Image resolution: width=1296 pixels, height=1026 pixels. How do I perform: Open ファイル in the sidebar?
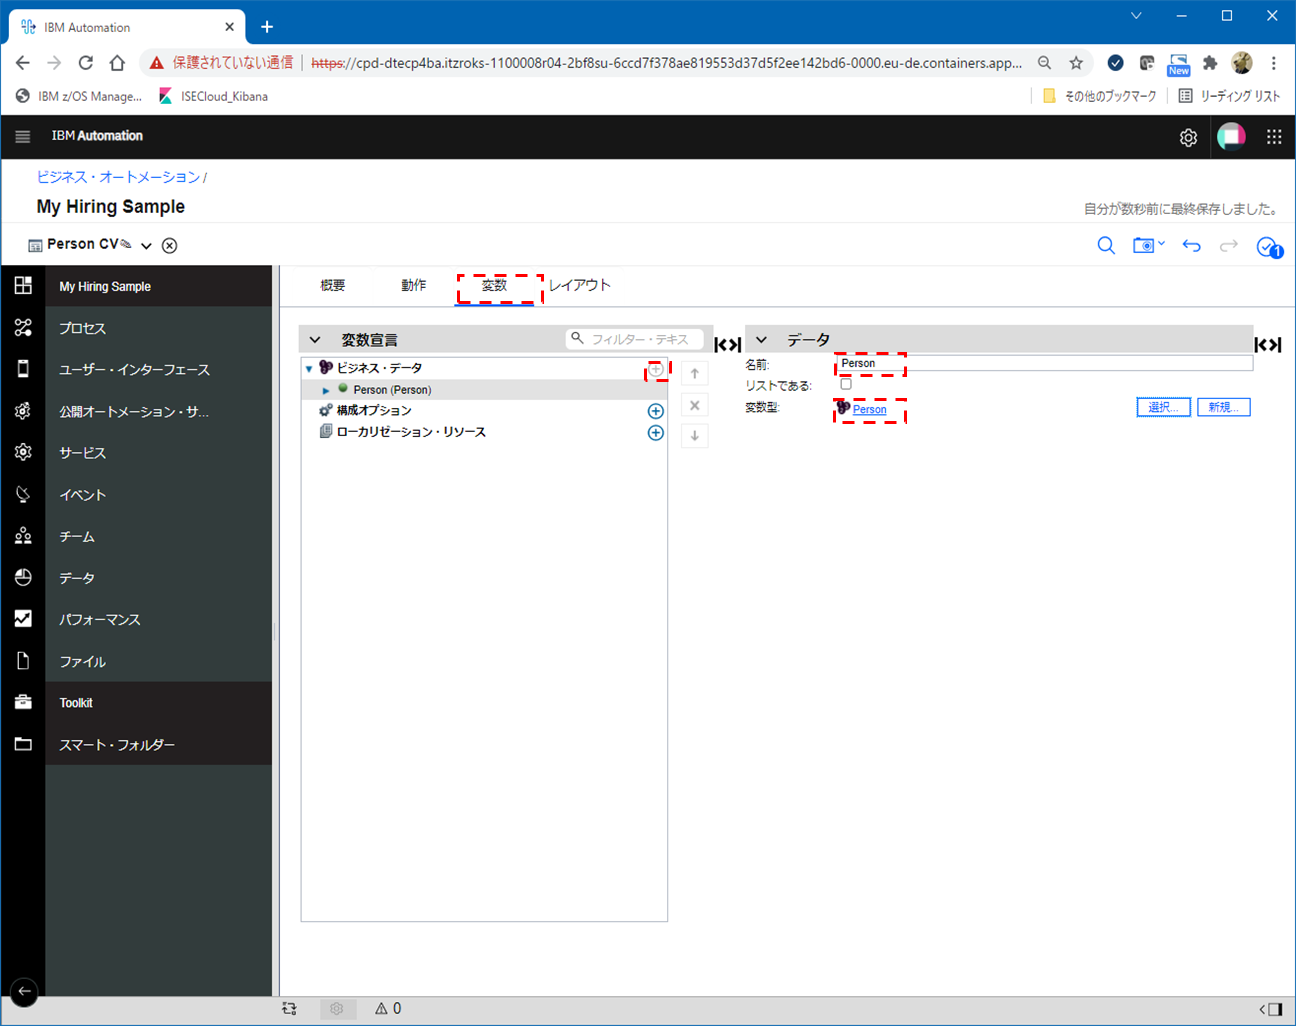(x=82, y=661)
